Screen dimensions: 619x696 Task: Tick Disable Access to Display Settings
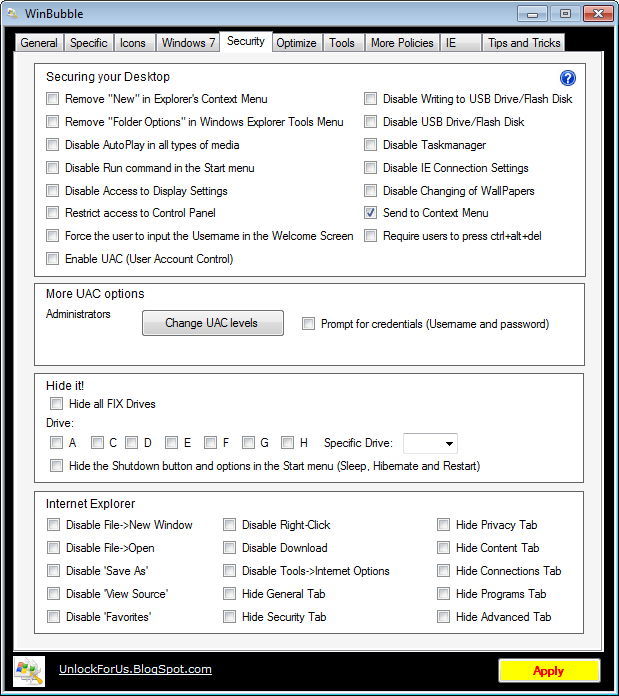coord(52,190)
